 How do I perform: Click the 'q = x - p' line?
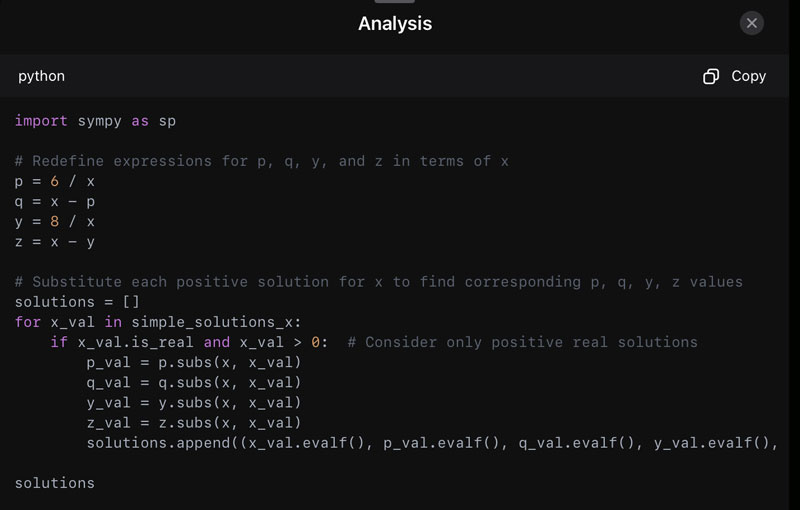pos(55,201)
